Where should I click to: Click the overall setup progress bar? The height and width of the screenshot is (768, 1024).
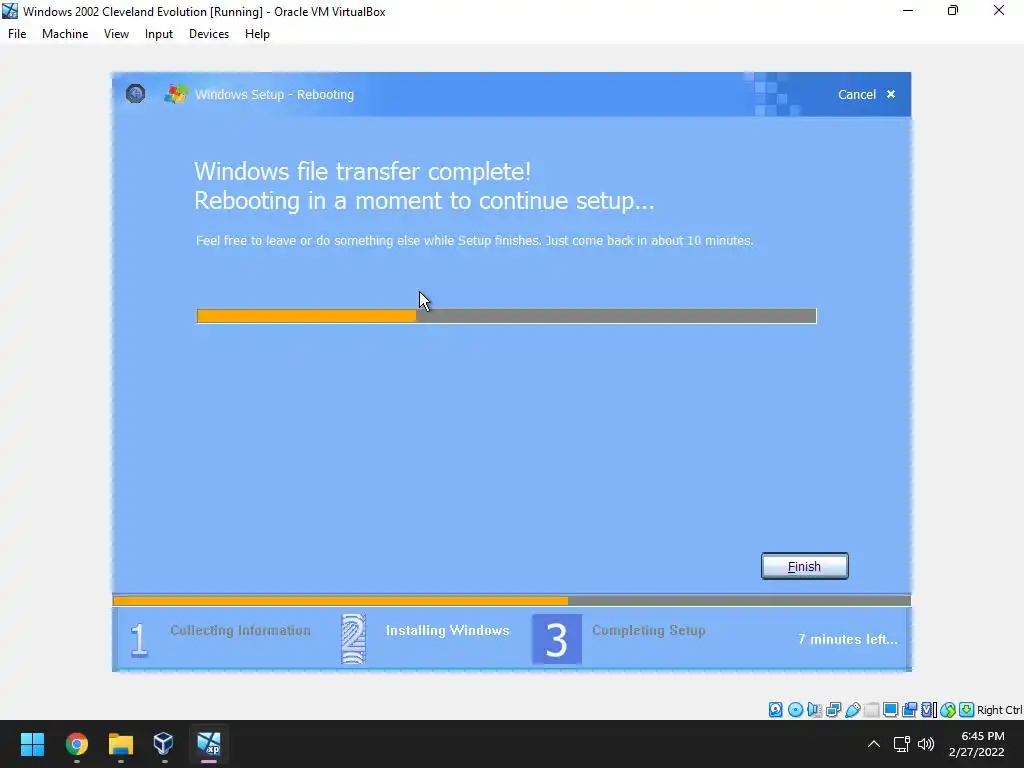click(511, 600)
